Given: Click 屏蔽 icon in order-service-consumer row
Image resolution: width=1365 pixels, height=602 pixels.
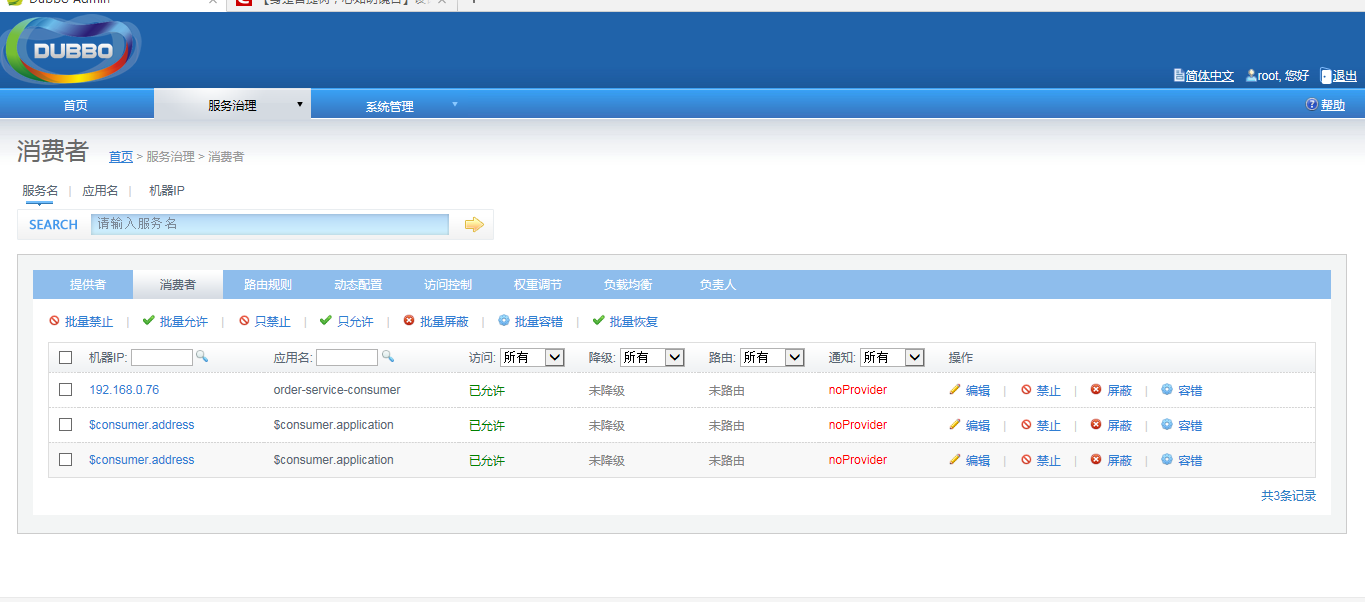Looking at the screenshot, I should [x=1096, y=390].
